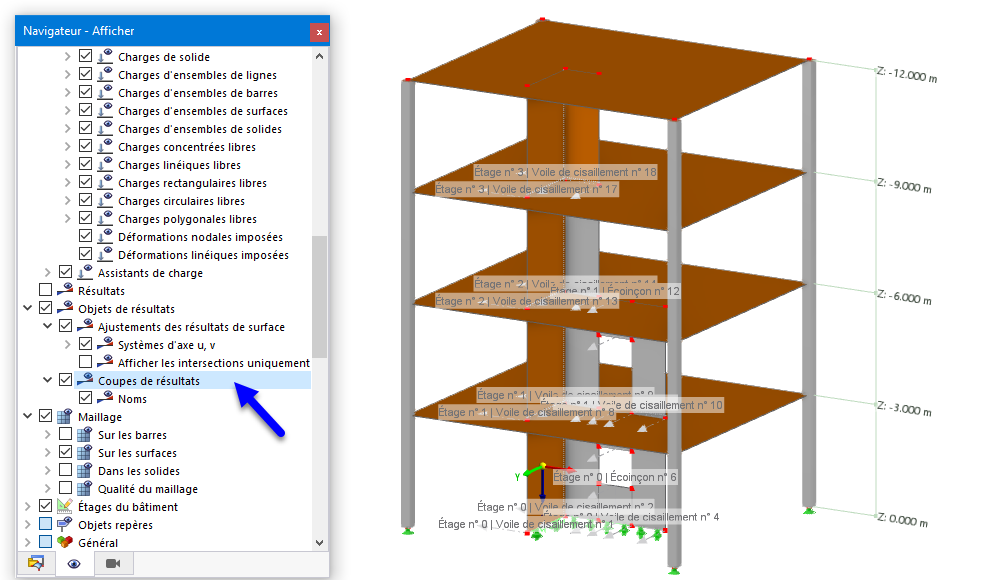Uncheck the Coupes de résultats checkbox
The width and height of the screenshot is (992, 580).
click(65, 379)
